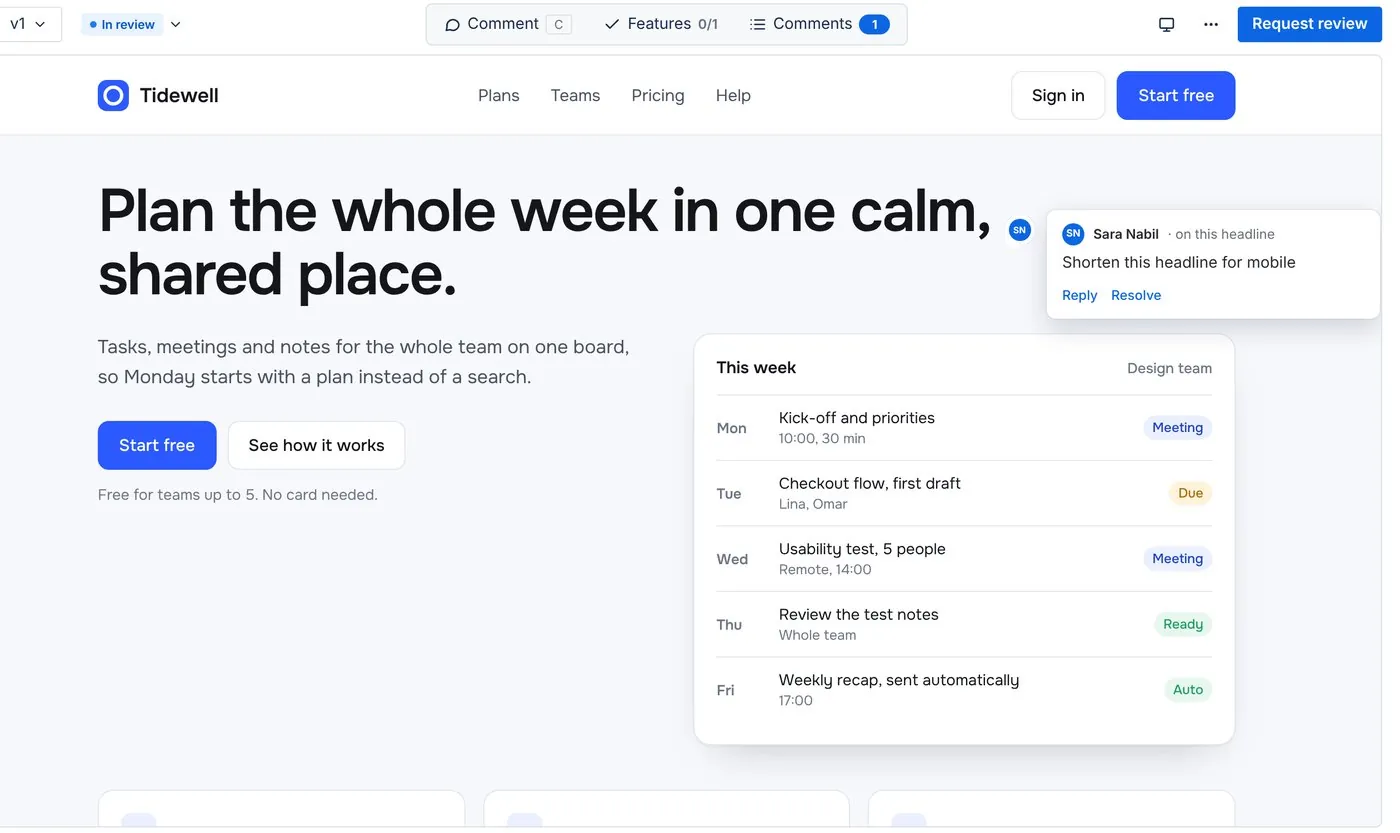Image resolution: width=1400 pixels, height=833 pixels.
Task: Open the three-dots more options menu
Action: tap(1211, 24)
